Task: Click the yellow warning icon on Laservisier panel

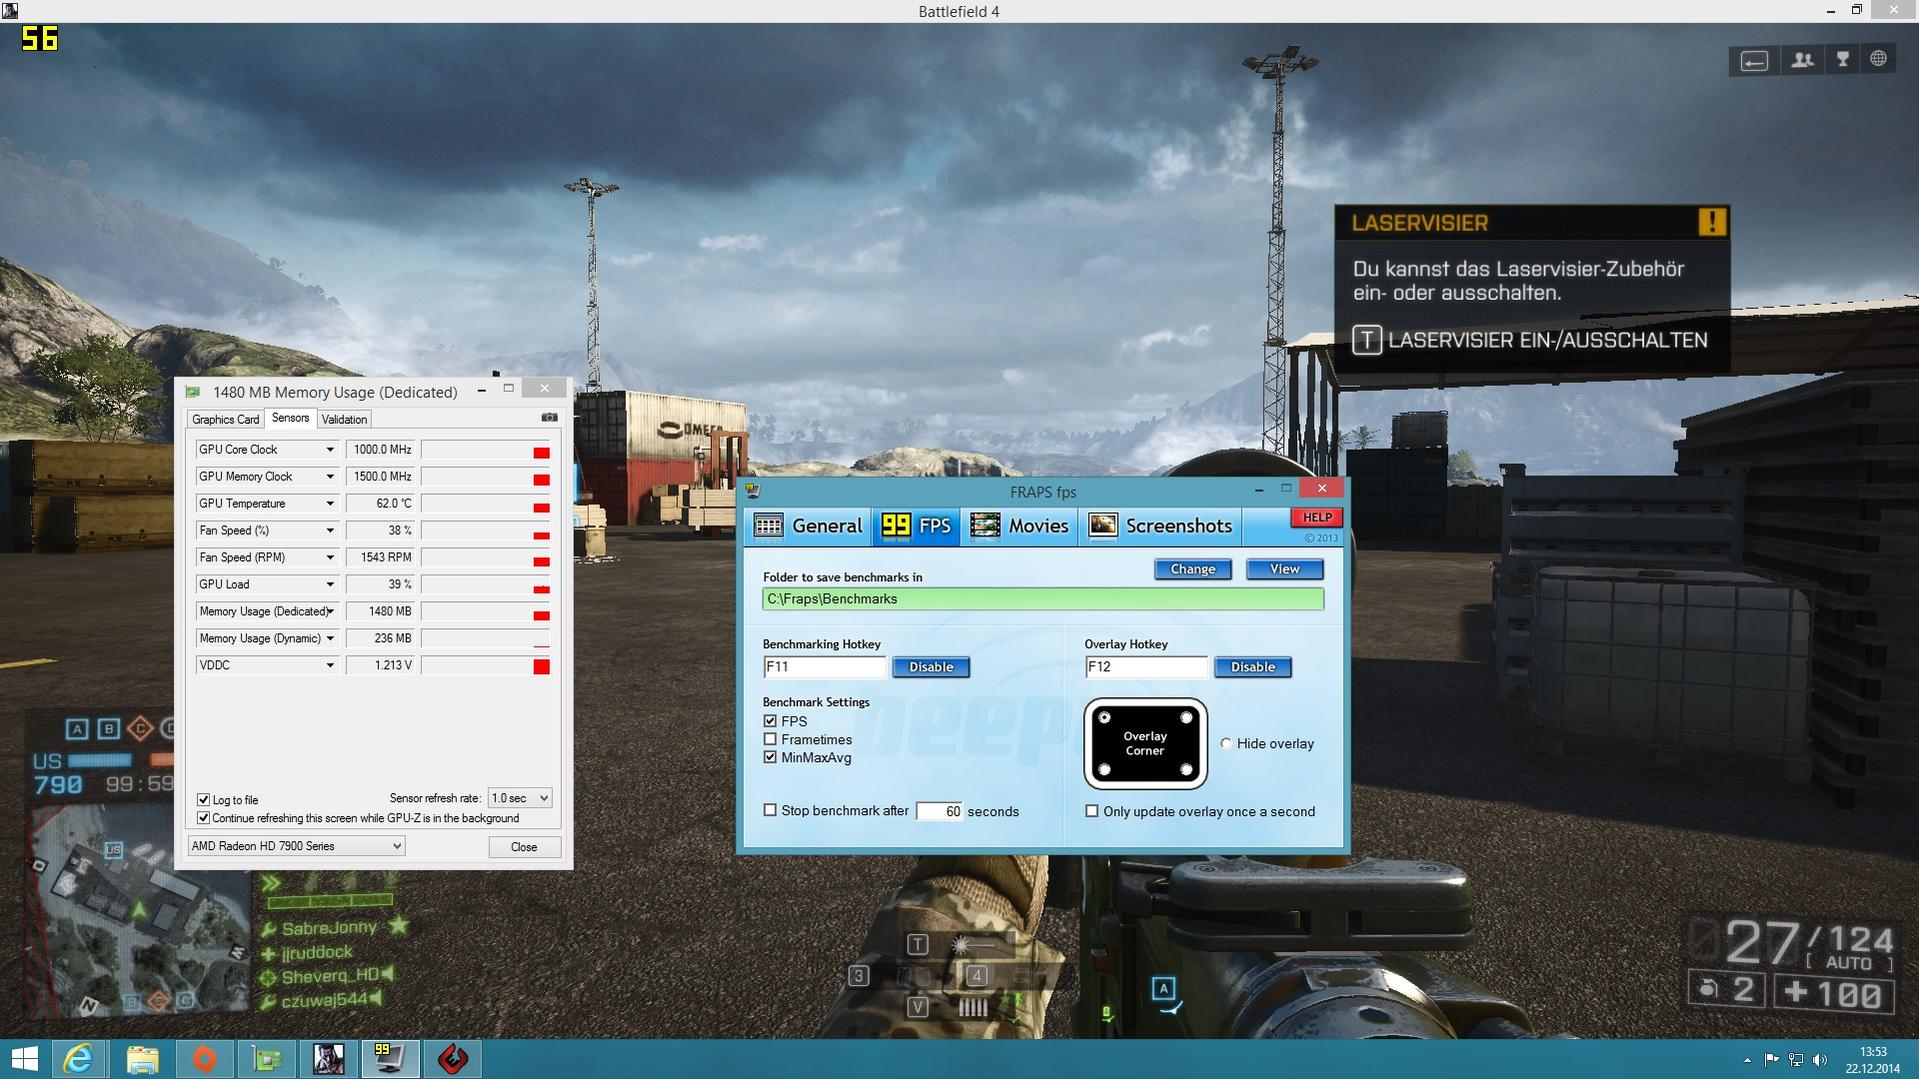Action: (x=1711, y=222)
